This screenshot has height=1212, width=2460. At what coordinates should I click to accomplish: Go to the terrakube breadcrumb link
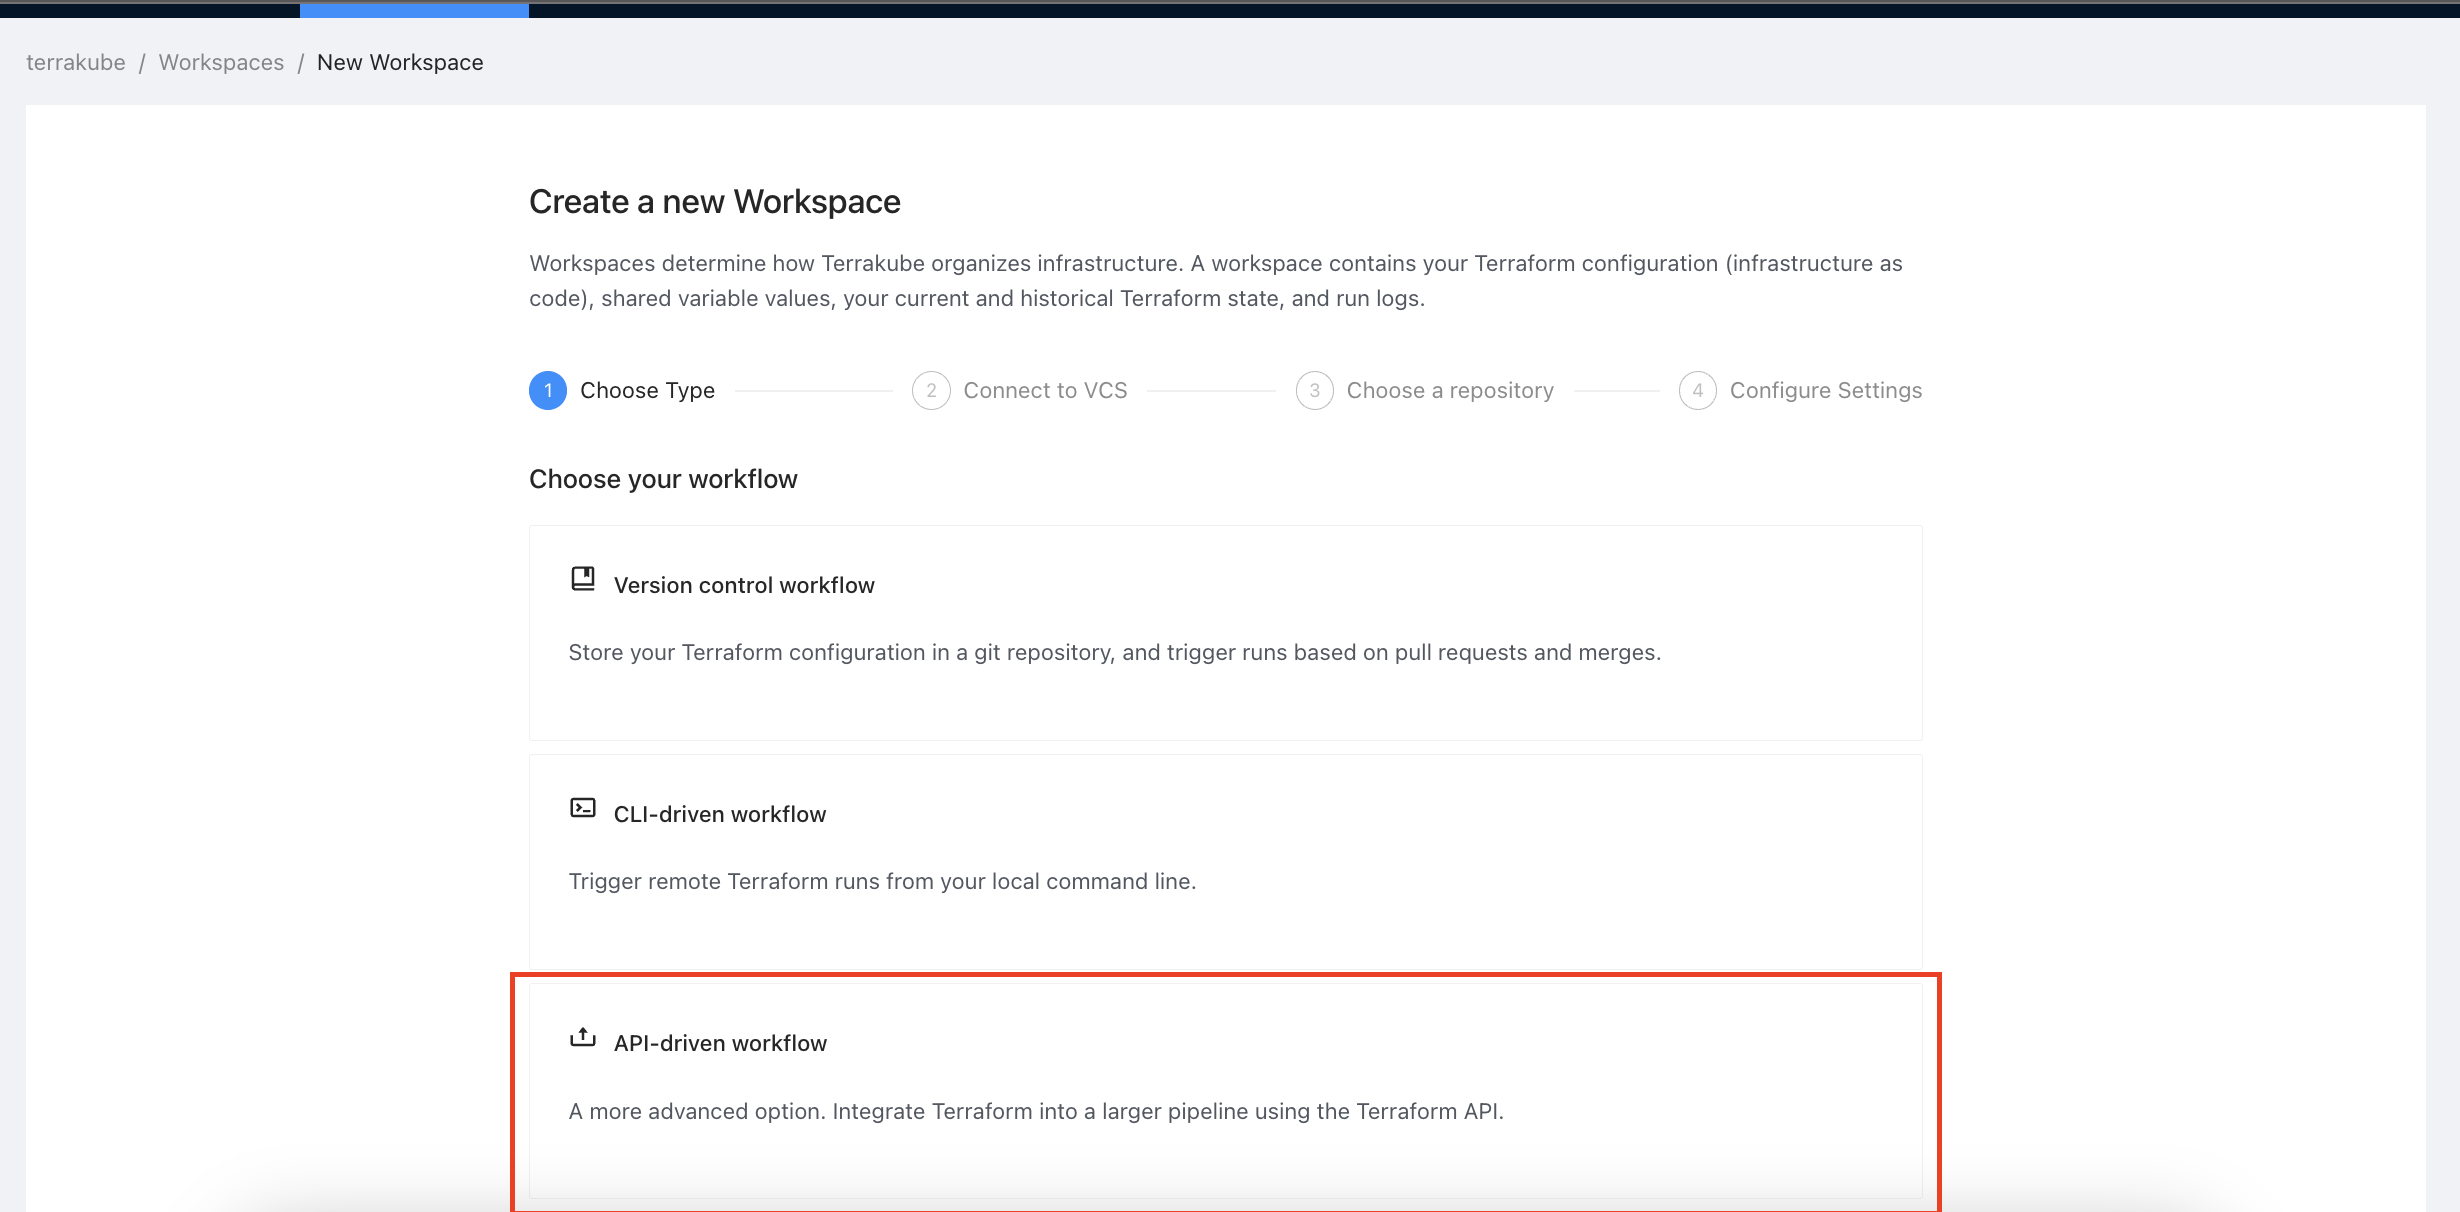(x=76, y=62)
